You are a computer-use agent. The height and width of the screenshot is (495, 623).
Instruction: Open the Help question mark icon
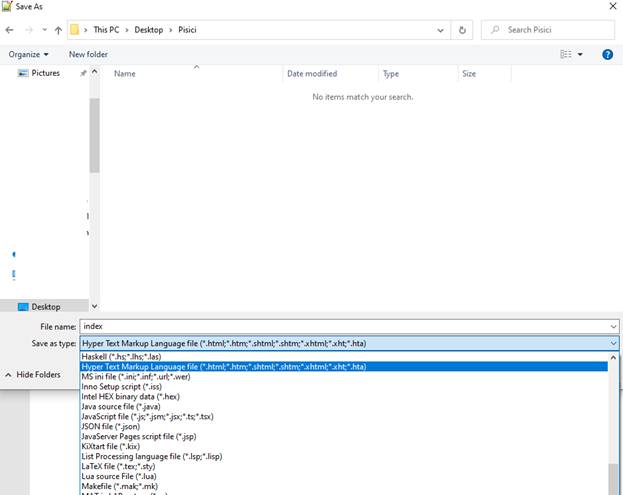point(607,54)
